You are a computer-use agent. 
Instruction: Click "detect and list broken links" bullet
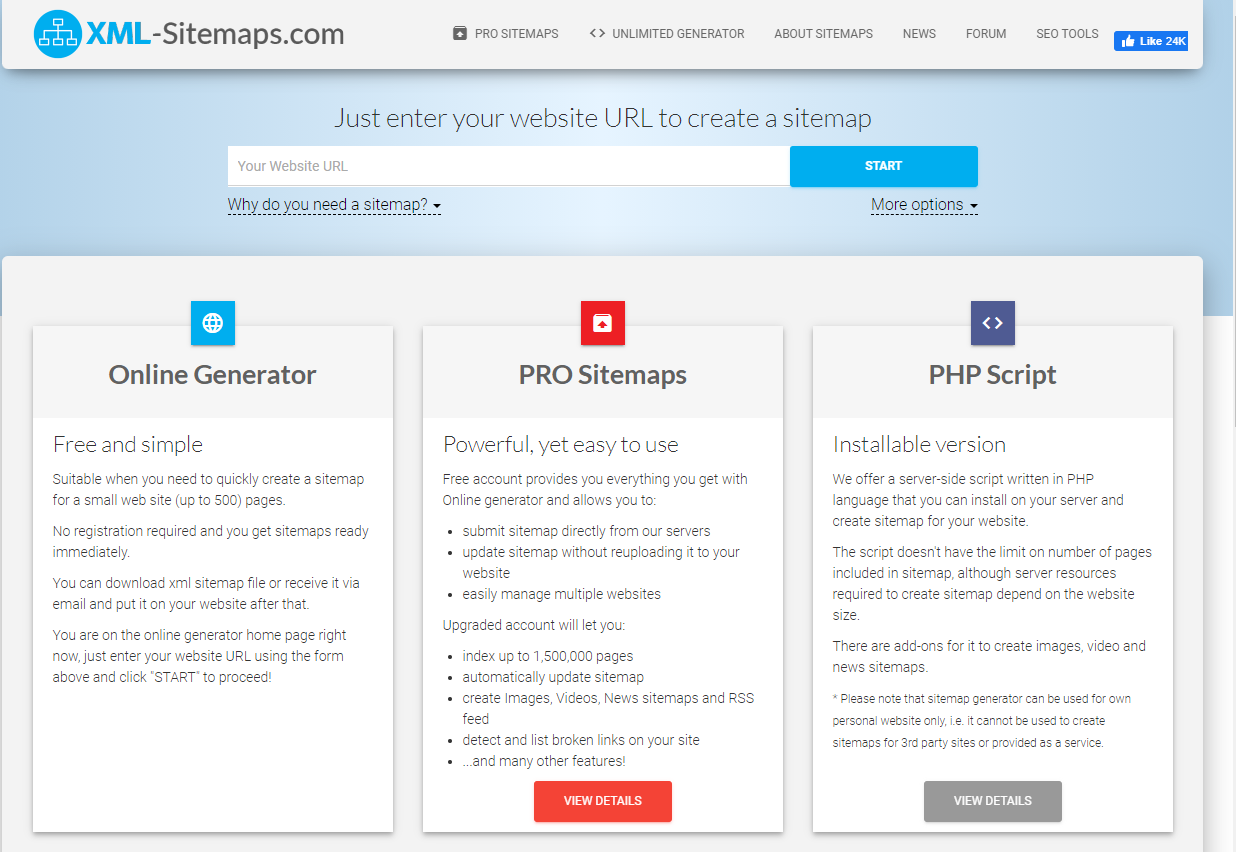click(x=581, y=740)
